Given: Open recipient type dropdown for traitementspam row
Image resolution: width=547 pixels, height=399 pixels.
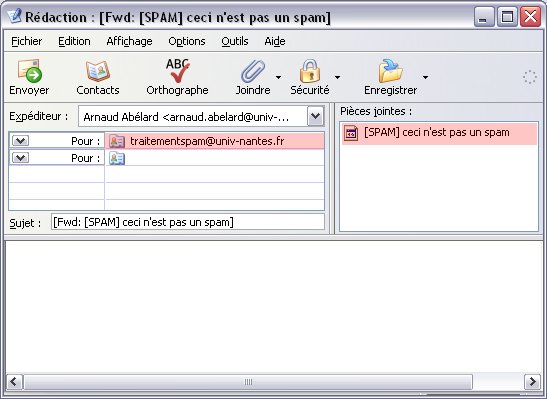Looking at the screenshot, I should (20, 141).
